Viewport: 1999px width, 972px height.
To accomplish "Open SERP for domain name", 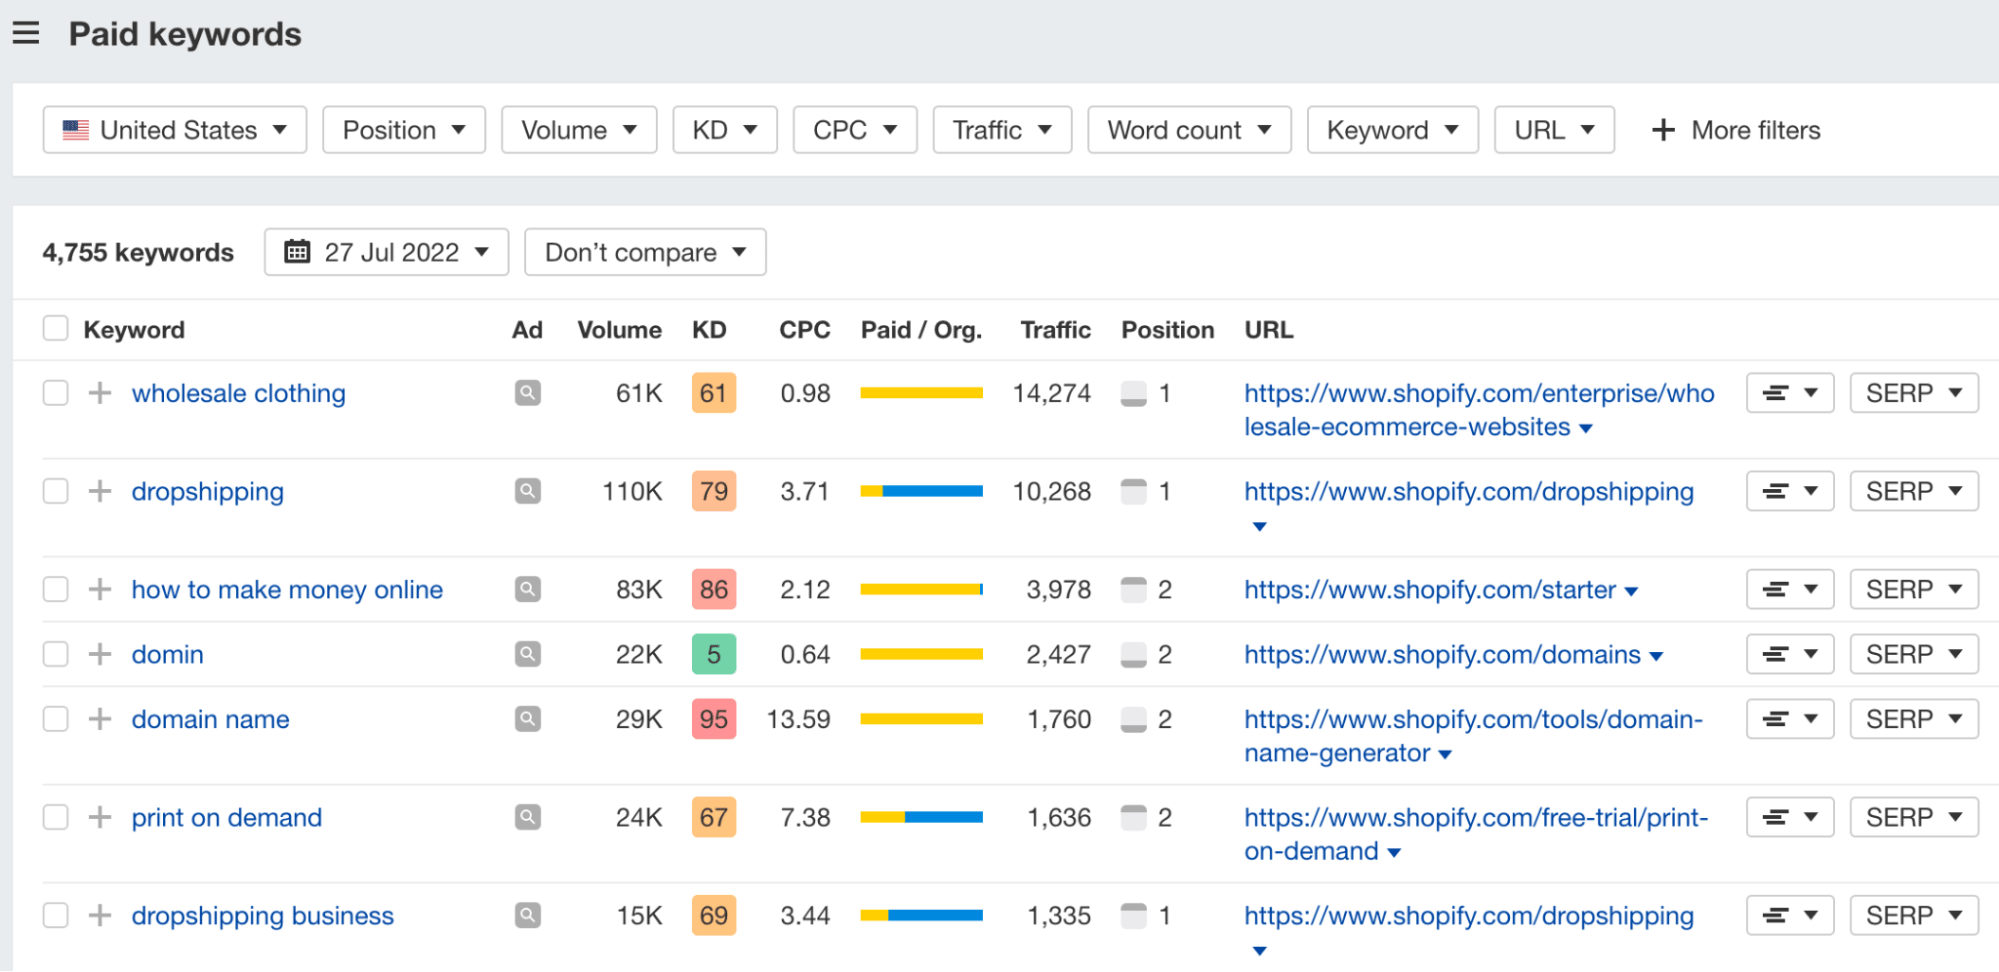I will tap(1914, 719).
